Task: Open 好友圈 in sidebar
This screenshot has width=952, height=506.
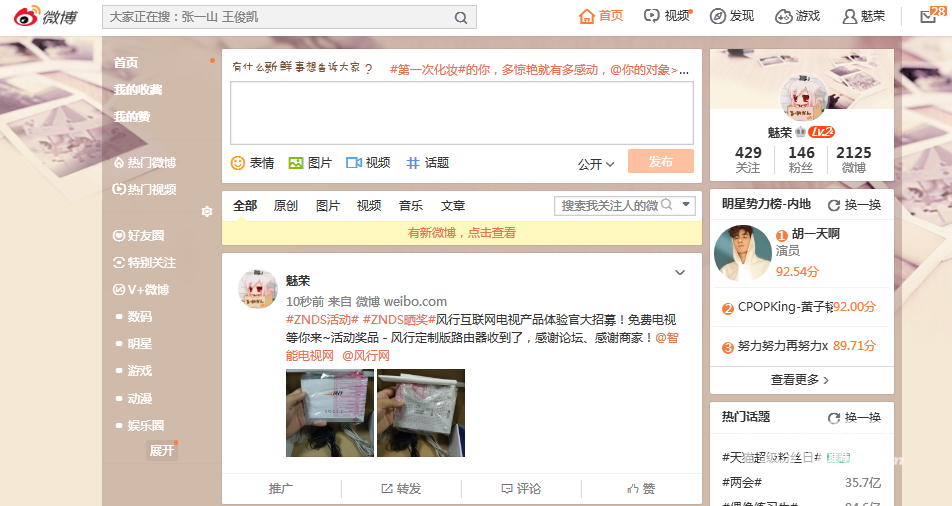Action: (x=138, y=235)
